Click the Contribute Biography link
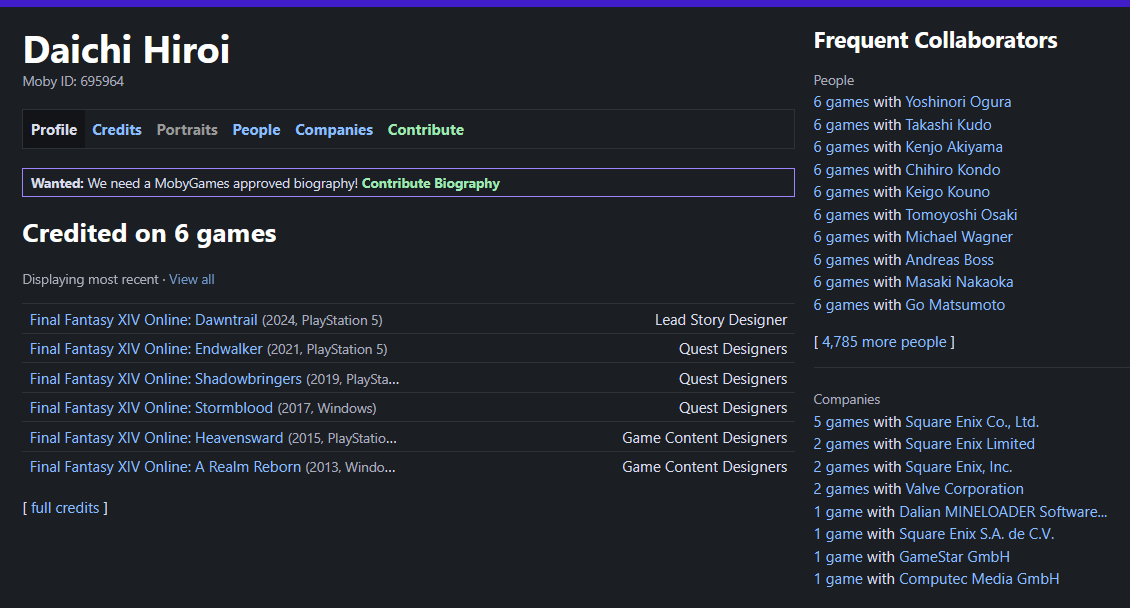Viewport: 1130px width, 608px height. pyautogui.click(x=430, y=183)
